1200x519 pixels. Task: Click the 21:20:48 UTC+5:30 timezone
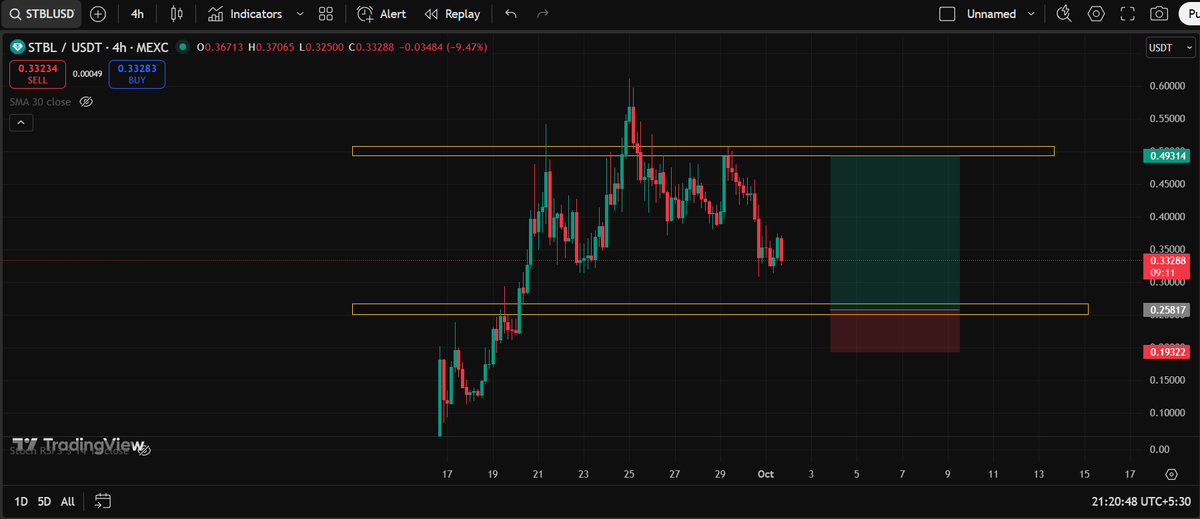click(x=1142, y=500)
